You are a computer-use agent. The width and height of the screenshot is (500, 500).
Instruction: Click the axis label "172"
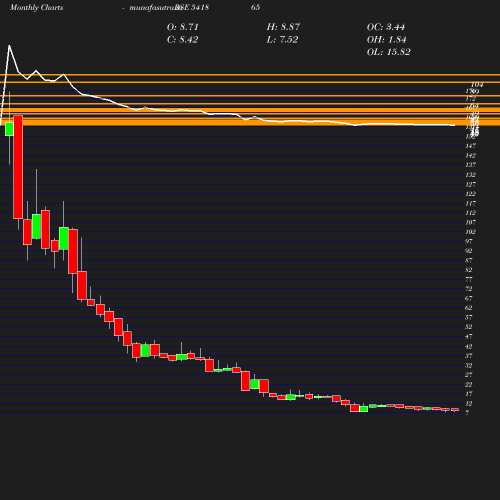click(x=470, y=99)
